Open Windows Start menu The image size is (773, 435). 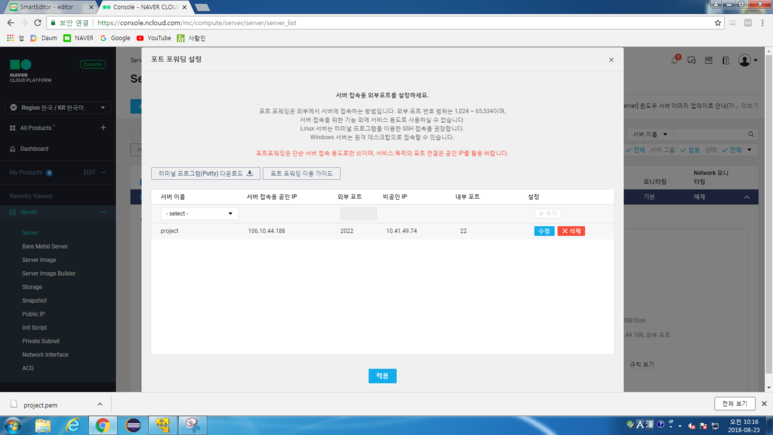(13, 425)
